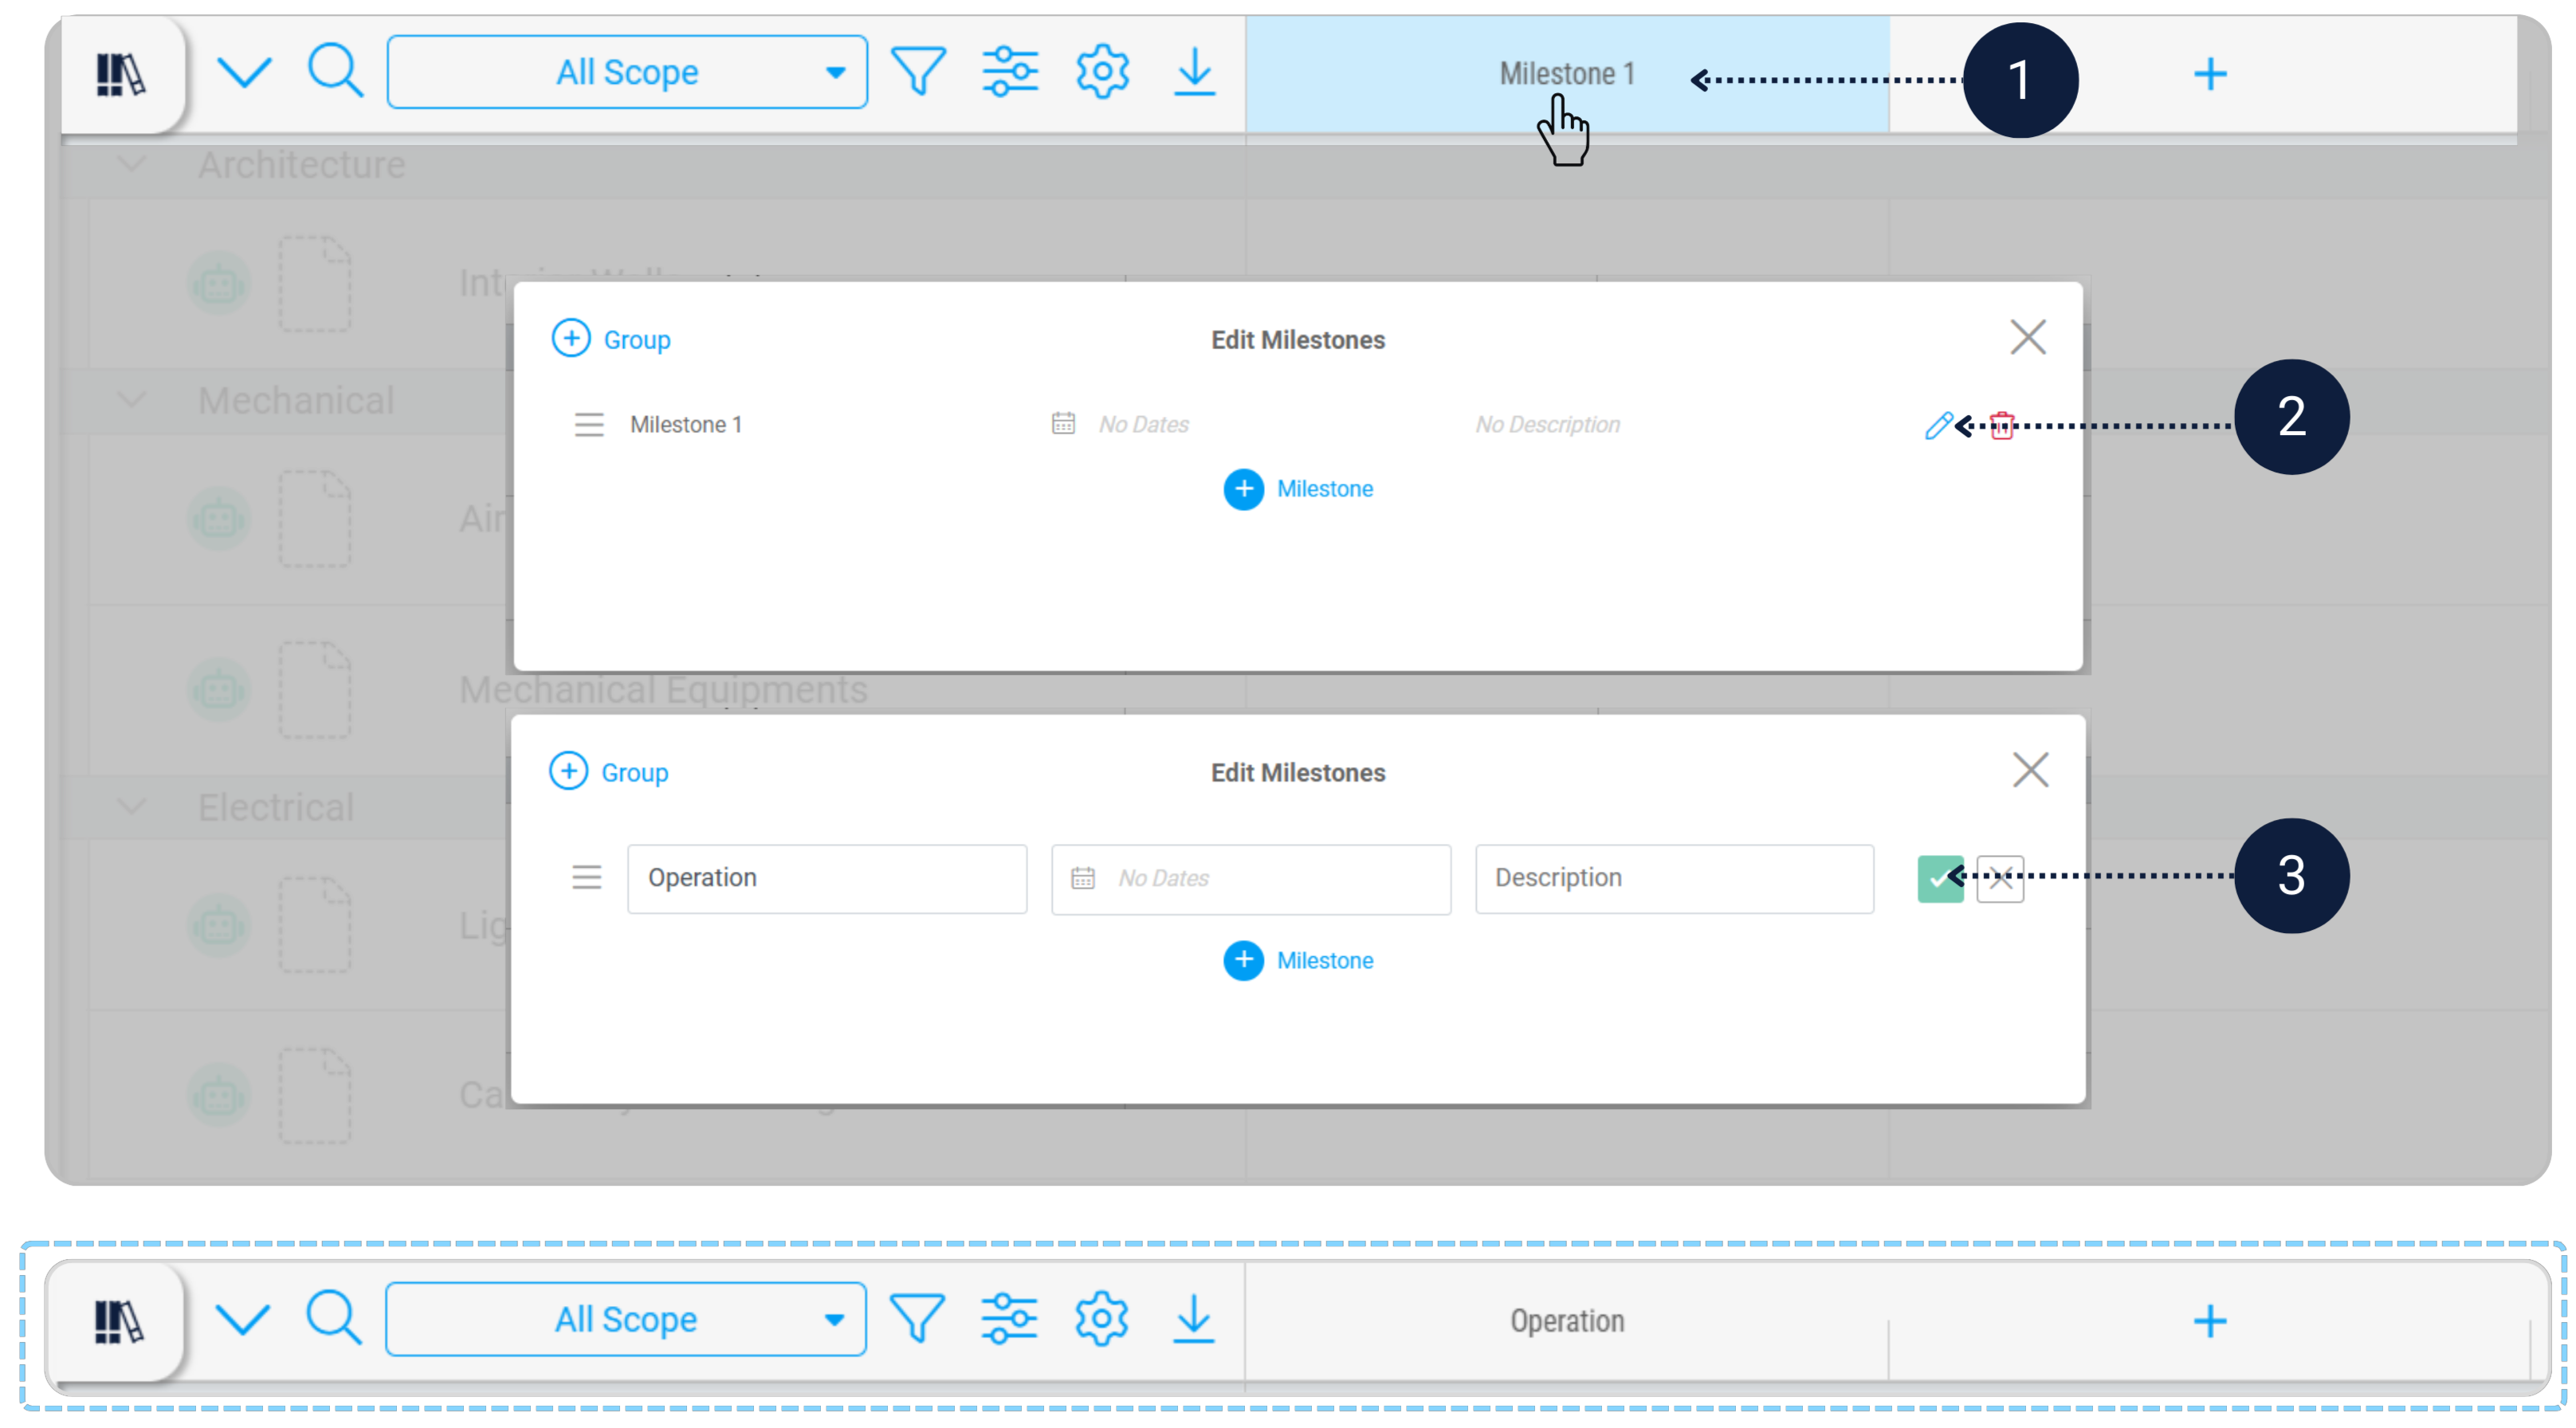Cancel the edit with the boxed X
This screenshot has height=1428, width=2576.
(x=2000, y=878)
